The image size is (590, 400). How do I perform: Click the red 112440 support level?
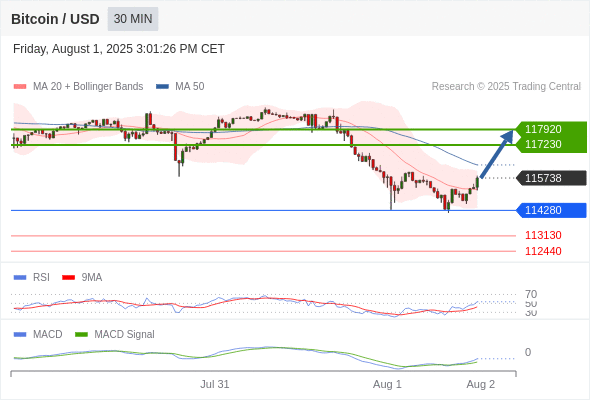pos(543,251)
